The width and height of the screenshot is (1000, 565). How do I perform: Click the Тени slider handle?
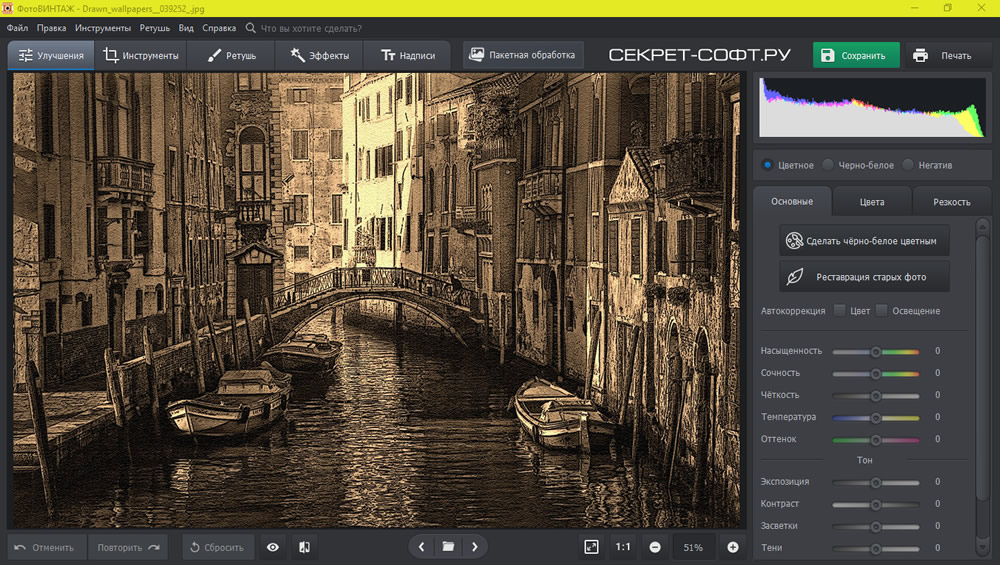click(x=876, y=548)
